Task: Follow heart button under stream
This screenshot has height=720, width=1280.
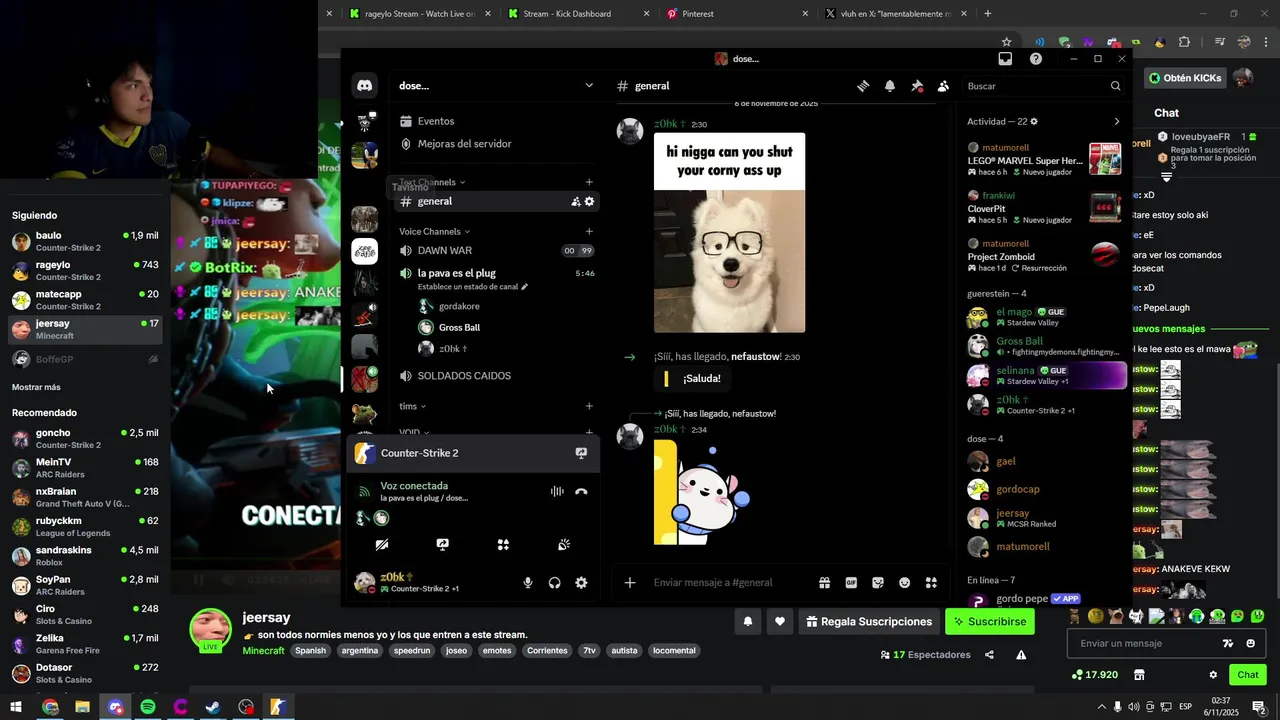Action: (x=780, y=621)
